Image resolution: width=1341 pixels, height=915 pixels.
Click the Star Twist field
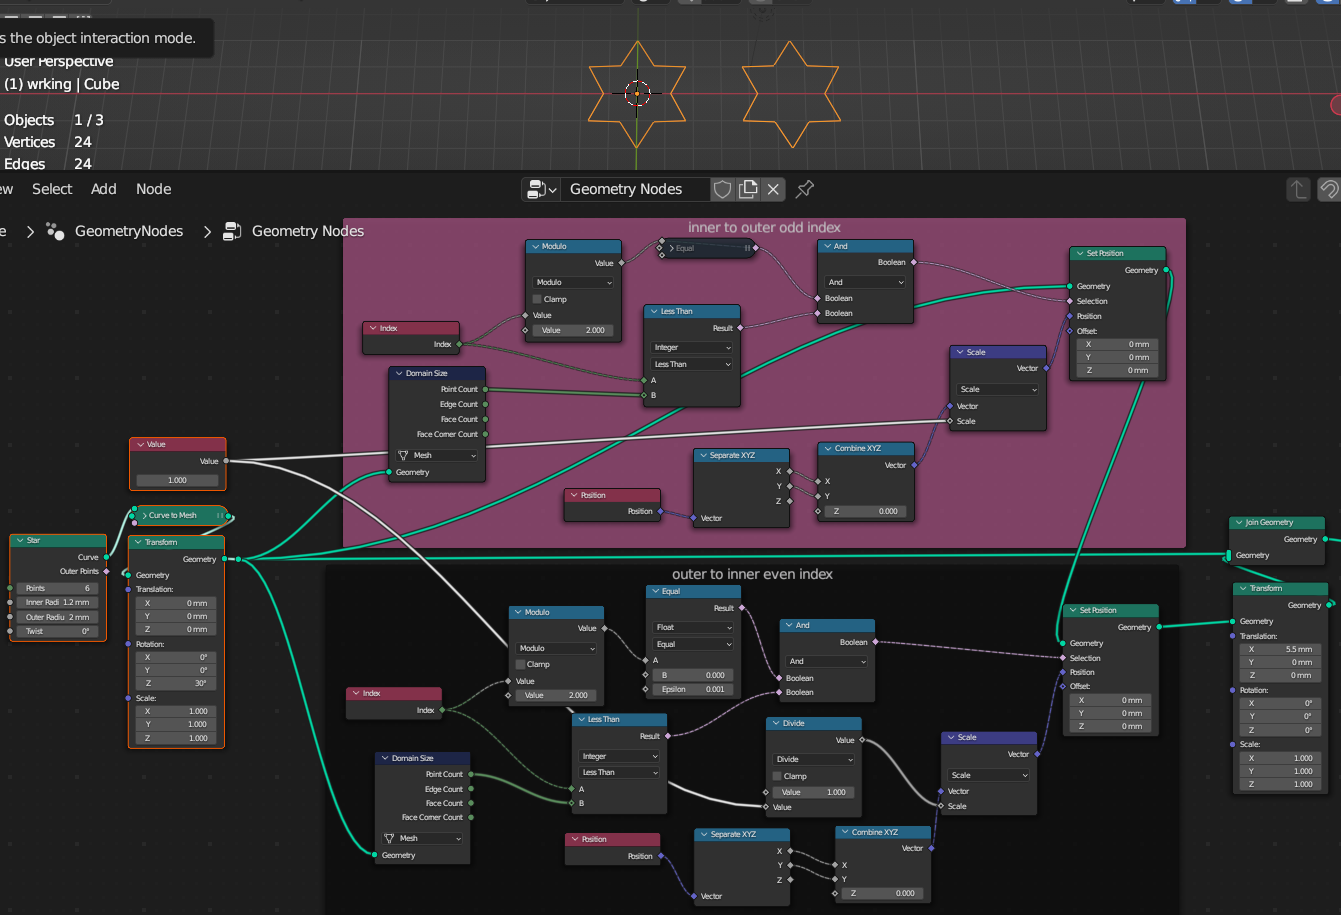(58, 631)
